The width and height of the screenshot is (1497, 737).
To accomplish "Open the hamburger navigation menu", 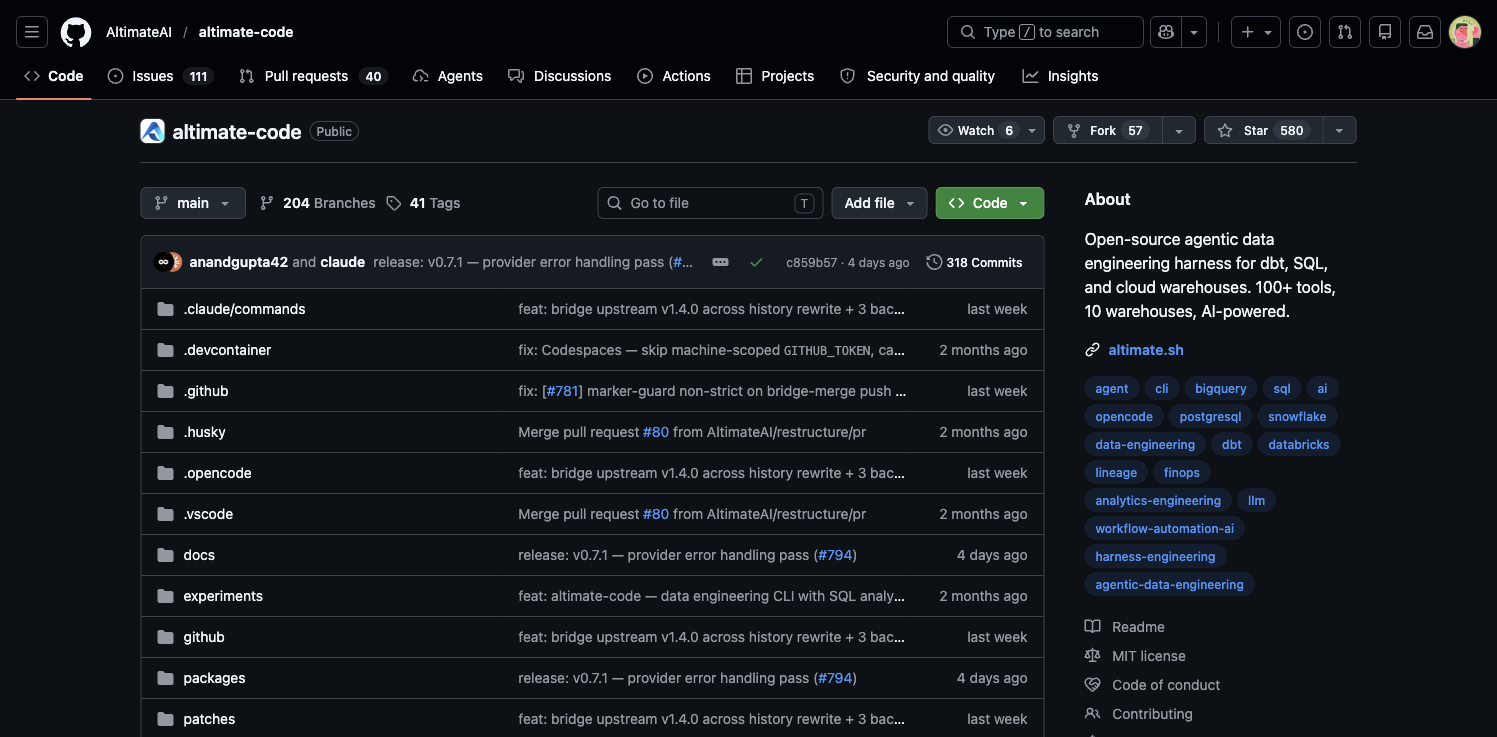I will click(x=32, y=32).
